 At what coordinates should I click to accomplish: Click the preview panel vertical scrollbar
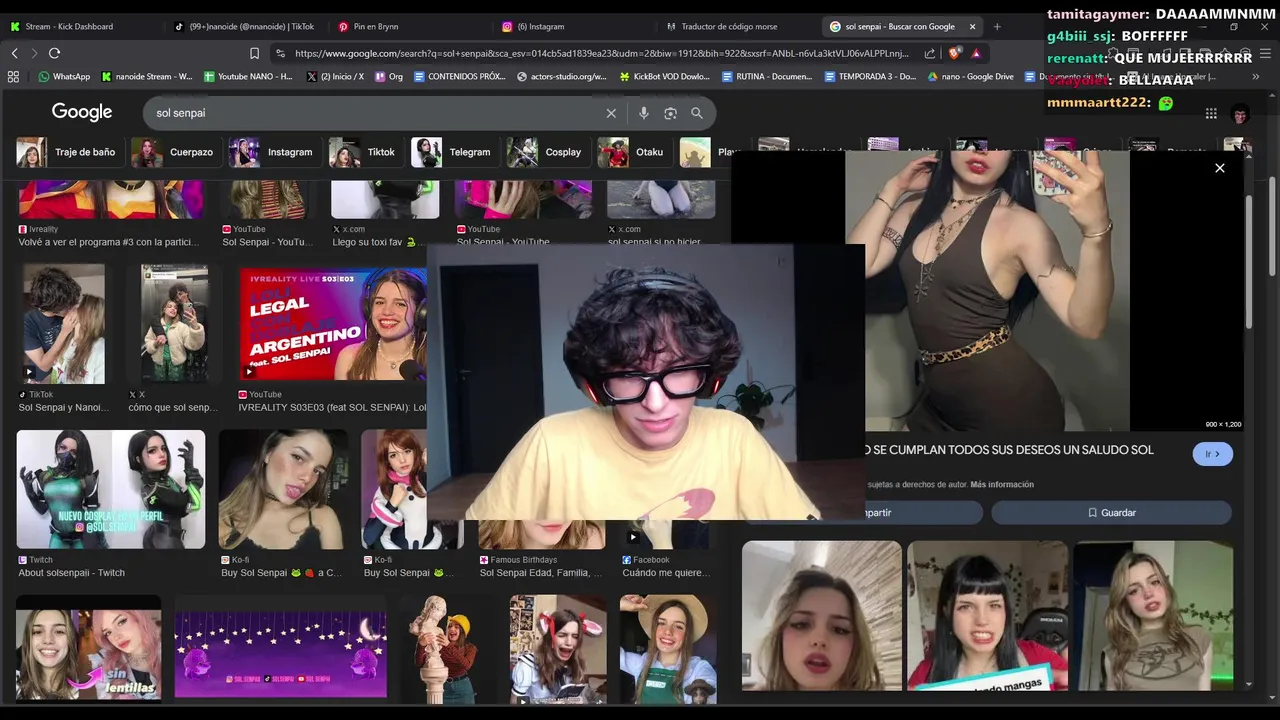point(1248,263)
